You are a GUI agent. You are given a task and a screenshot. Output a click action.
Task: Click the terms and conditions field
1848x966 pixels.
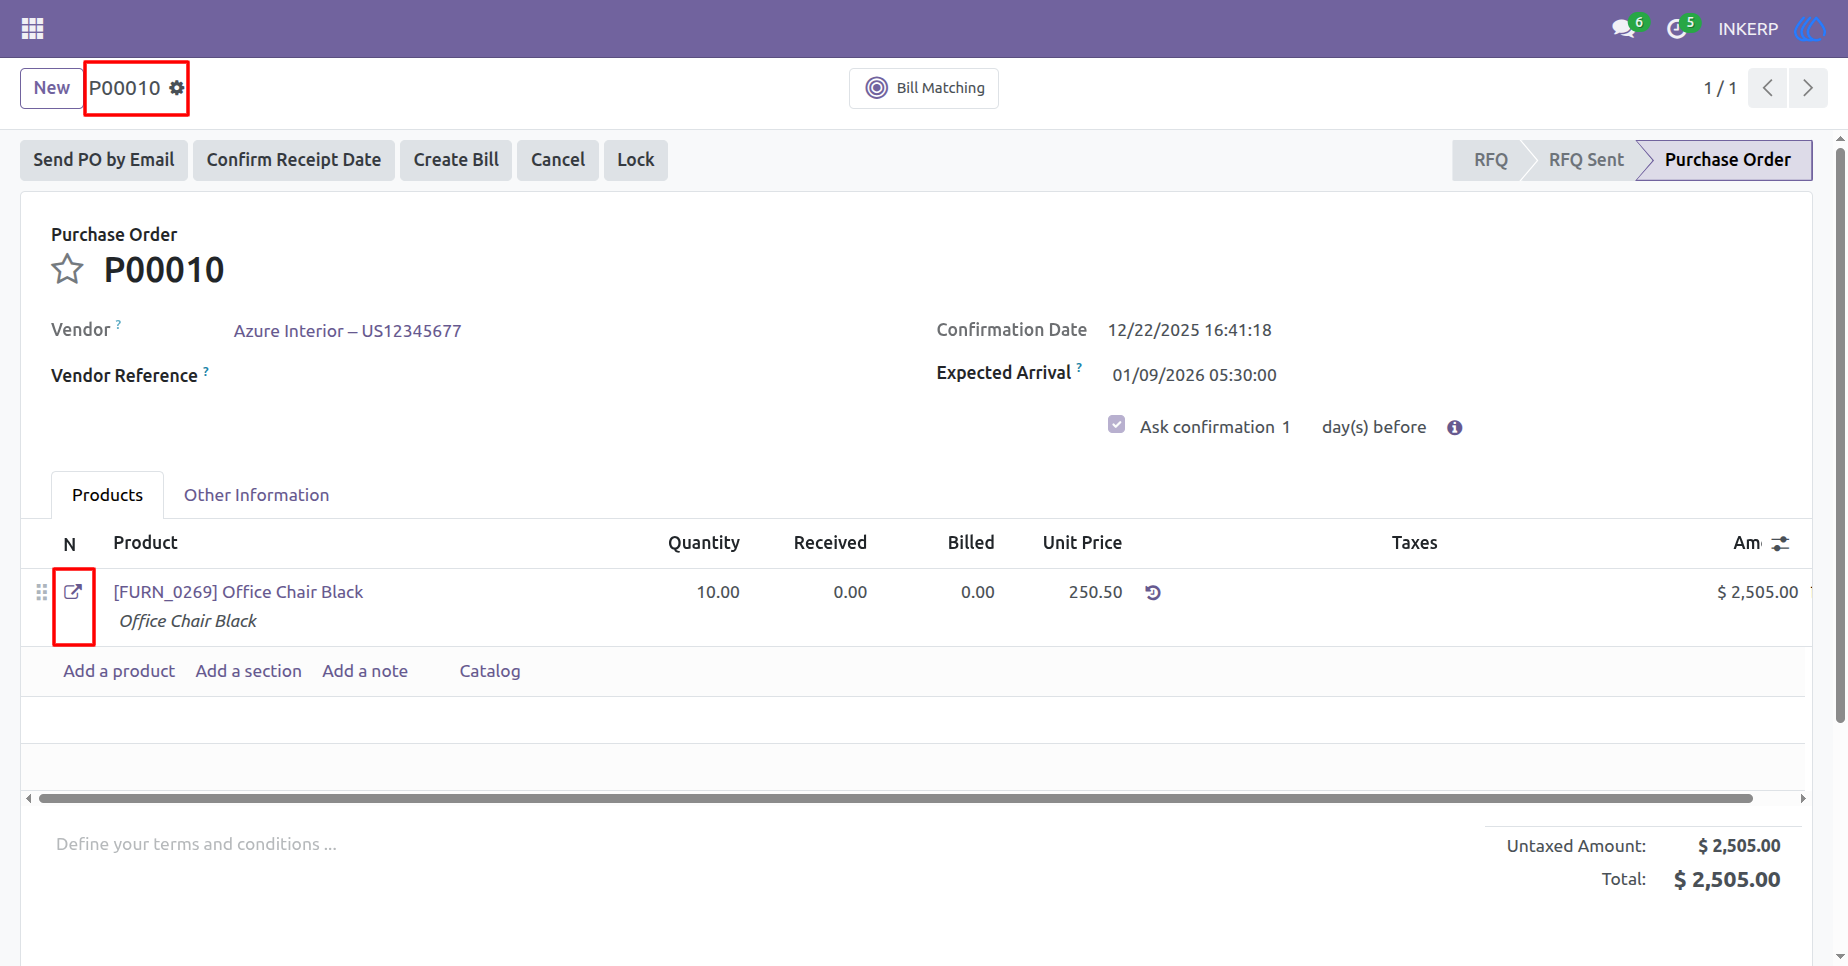[x=196, y=844]
